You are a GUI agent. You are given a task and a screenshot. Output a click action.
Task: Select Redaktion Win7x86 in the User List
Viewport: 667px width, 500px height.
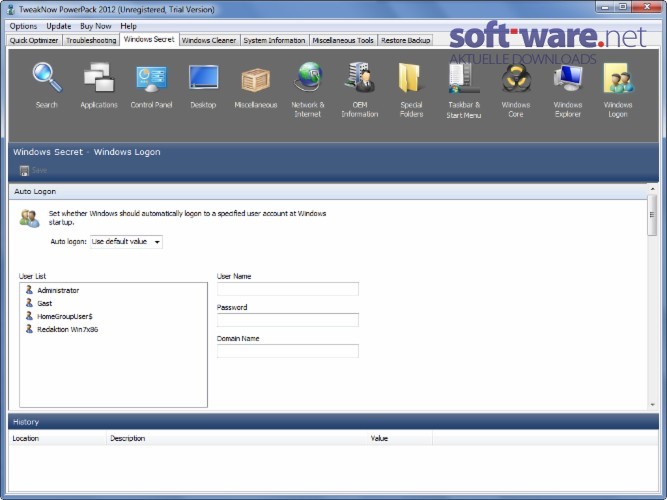click(68, 329)
